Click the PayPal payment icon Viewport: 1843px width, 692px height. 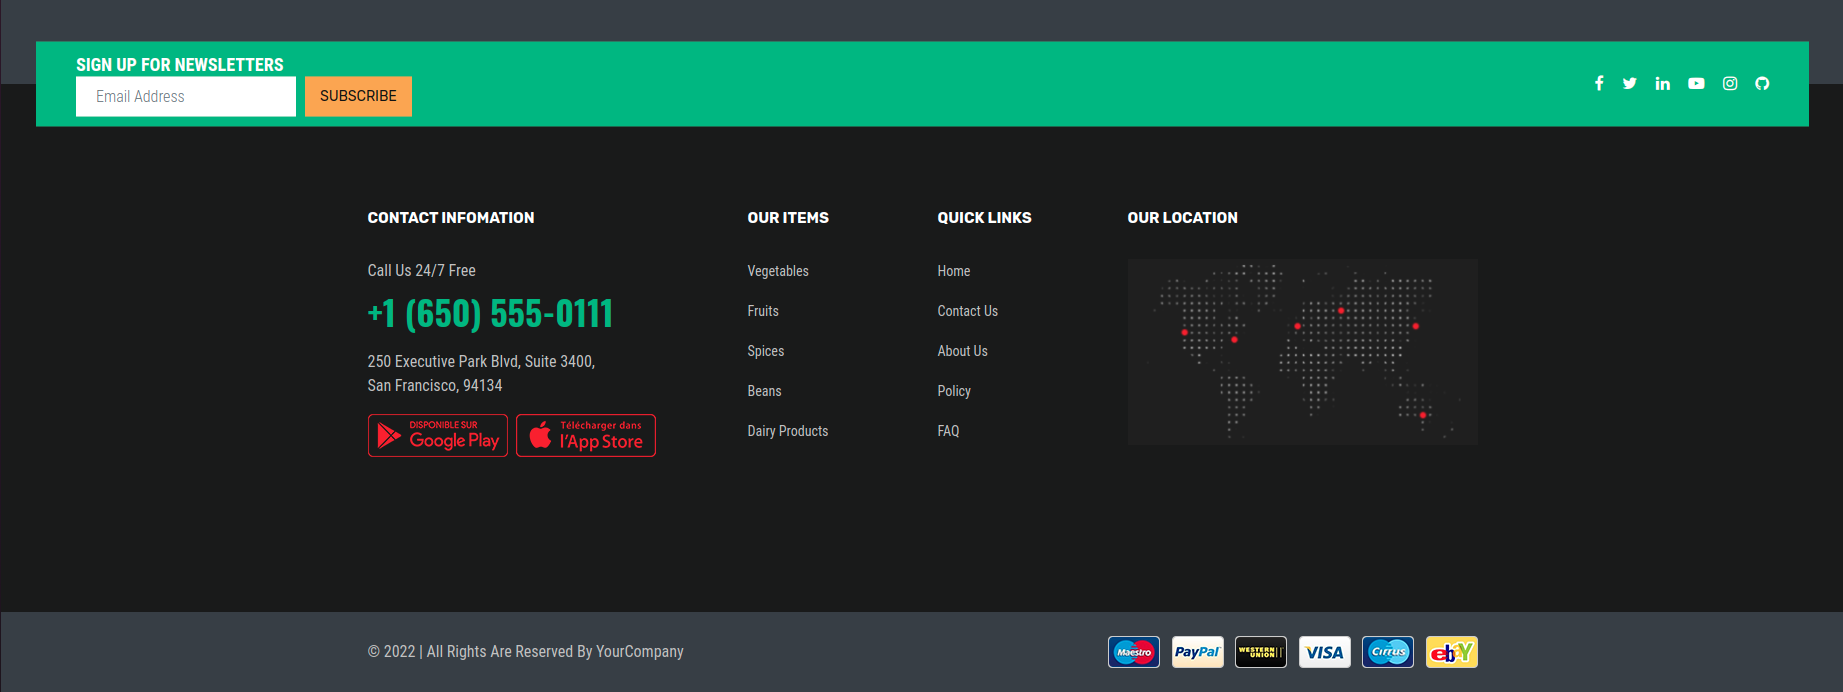tap(1197, 652)
